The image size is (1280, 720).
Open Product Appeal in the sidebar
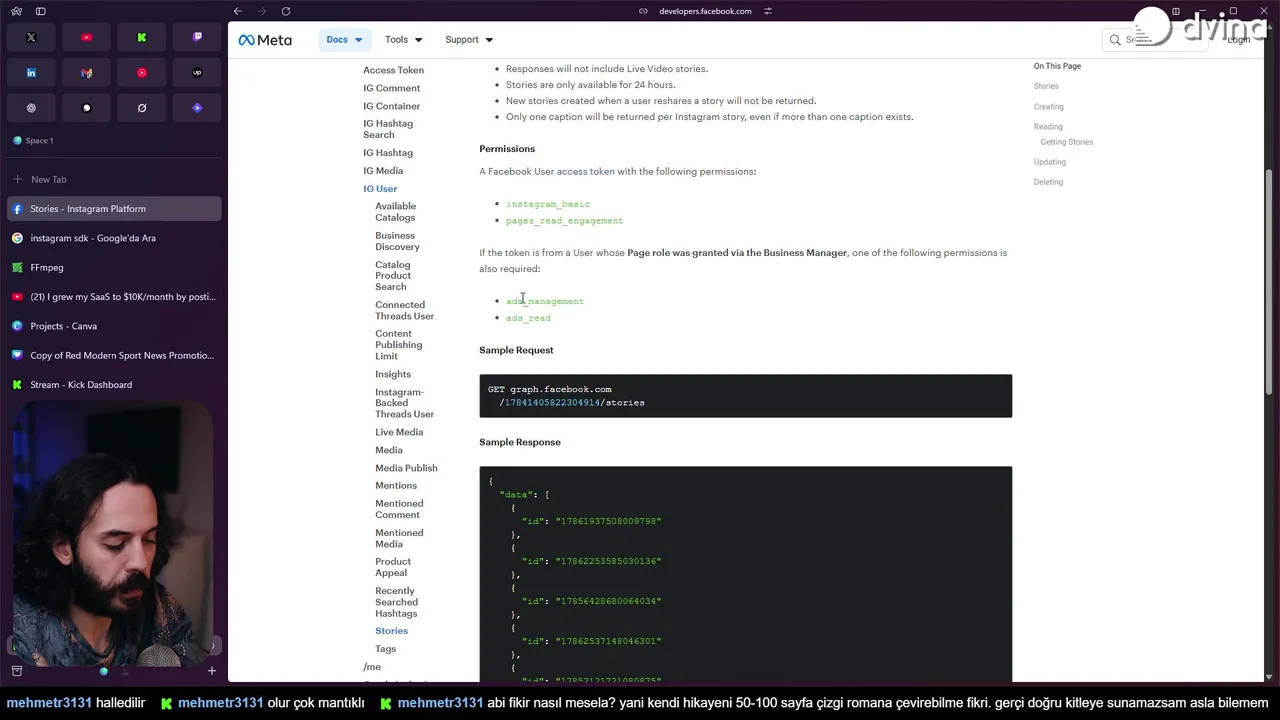pos(393,567)
